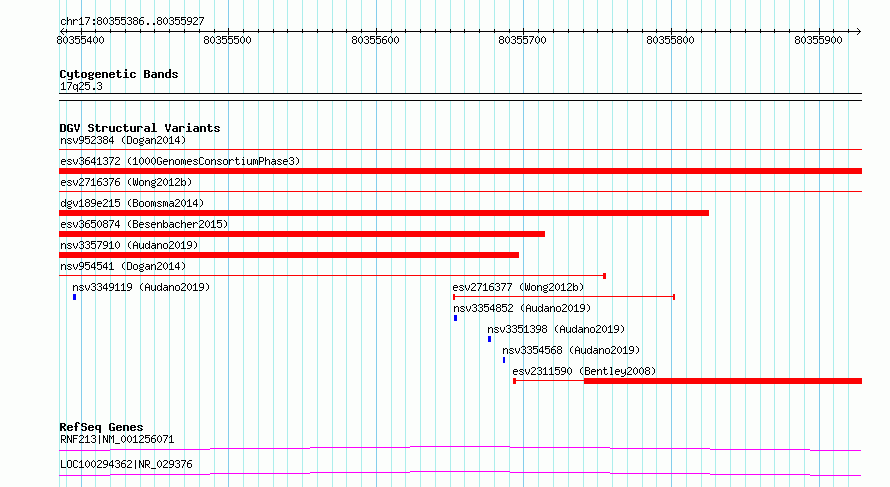The width and height of the screenshot is (890, 487).
Task: Click the thick red esv3641372 variant bar
Action: [x=460, y=171]
